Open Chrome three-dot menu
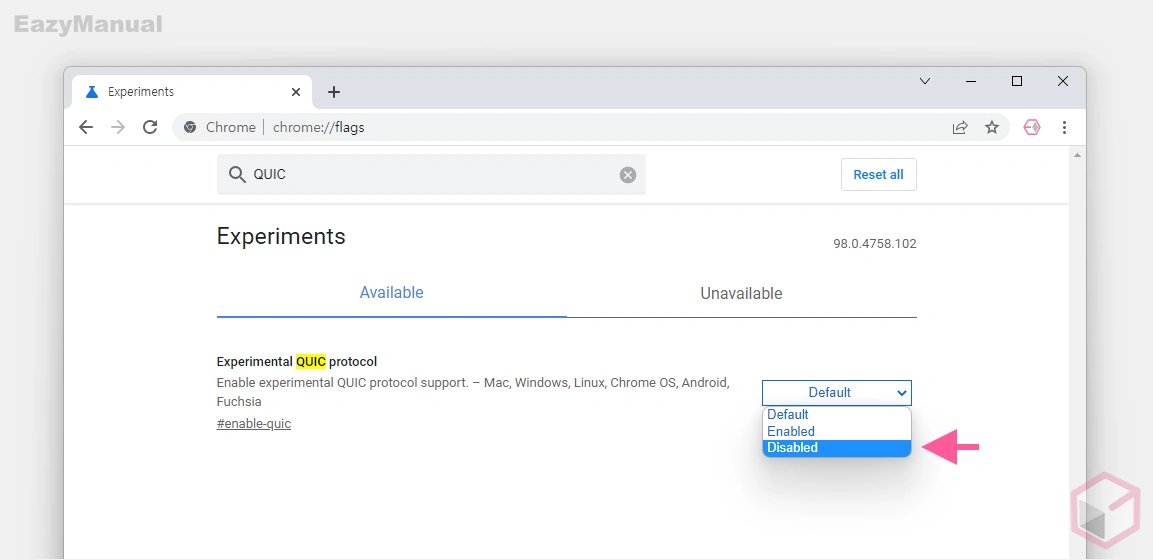 pyautogui.click(x=1064, y=127)
